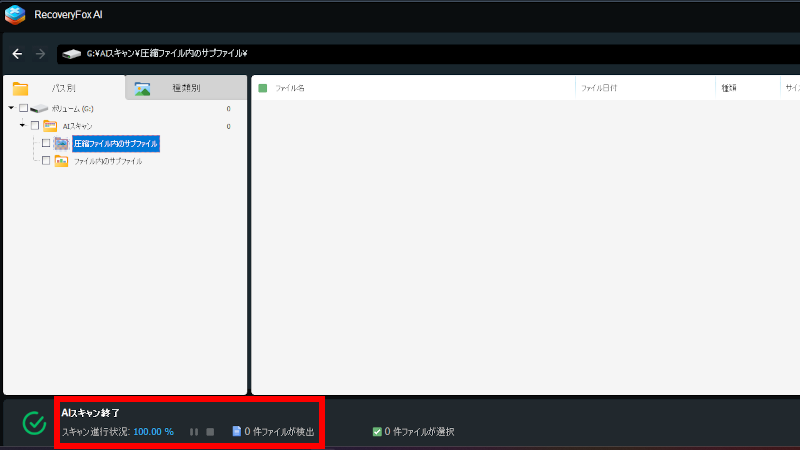Click the 圧縮ファイル内のサブファイル folder icon
The height and width of the screenshot is (450, 800).
coord(61,143)
